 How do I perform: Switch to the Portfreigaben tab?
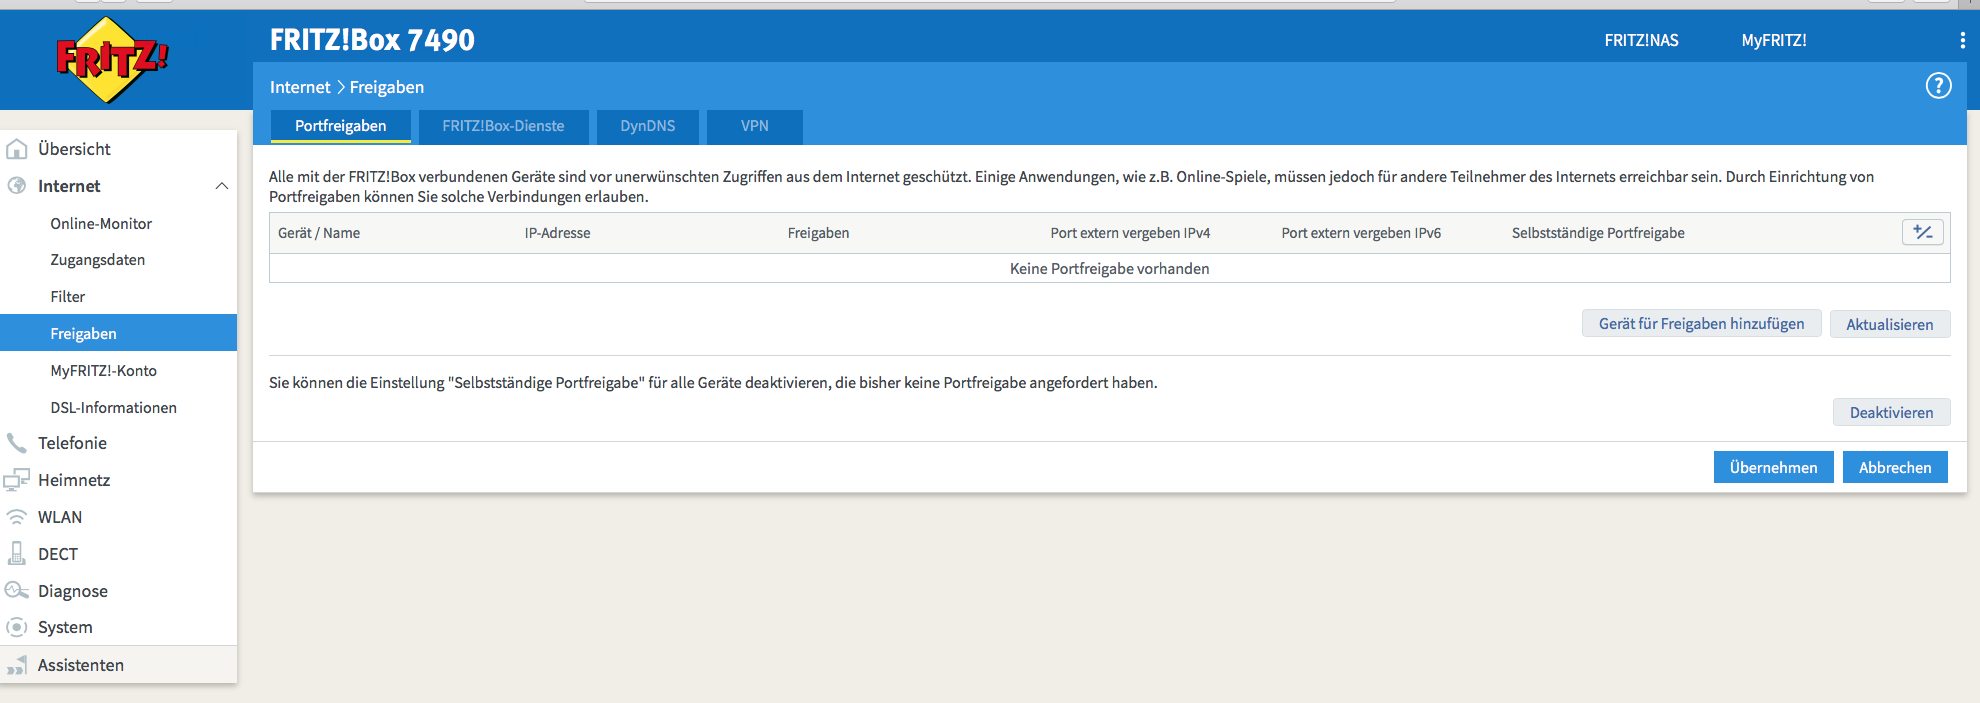(341, 126)
